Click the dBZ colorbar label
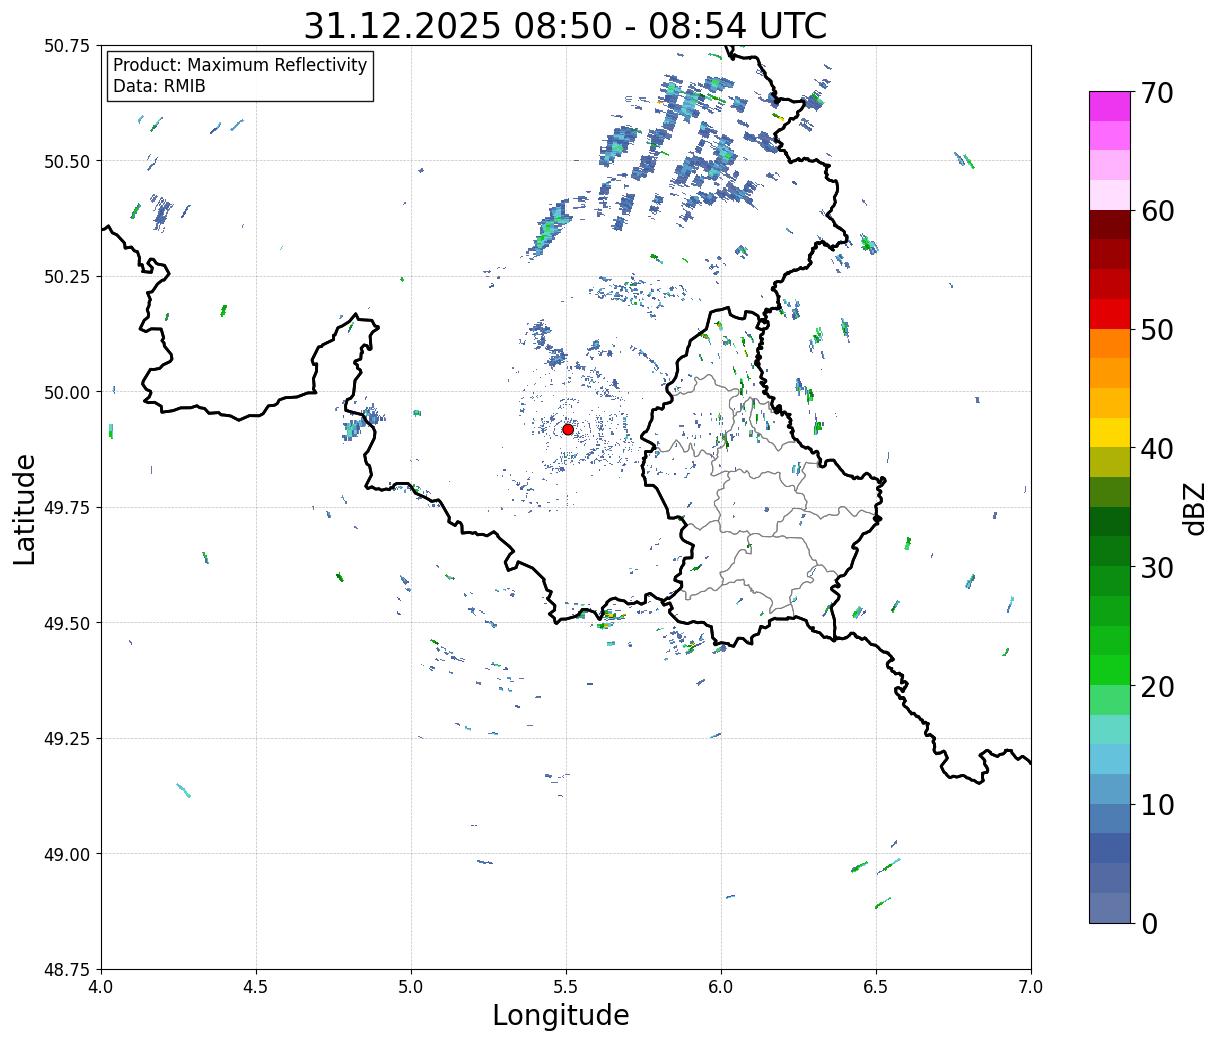The height and width of the screenshot is (1040, 1219). click(x=1195, y=508)
